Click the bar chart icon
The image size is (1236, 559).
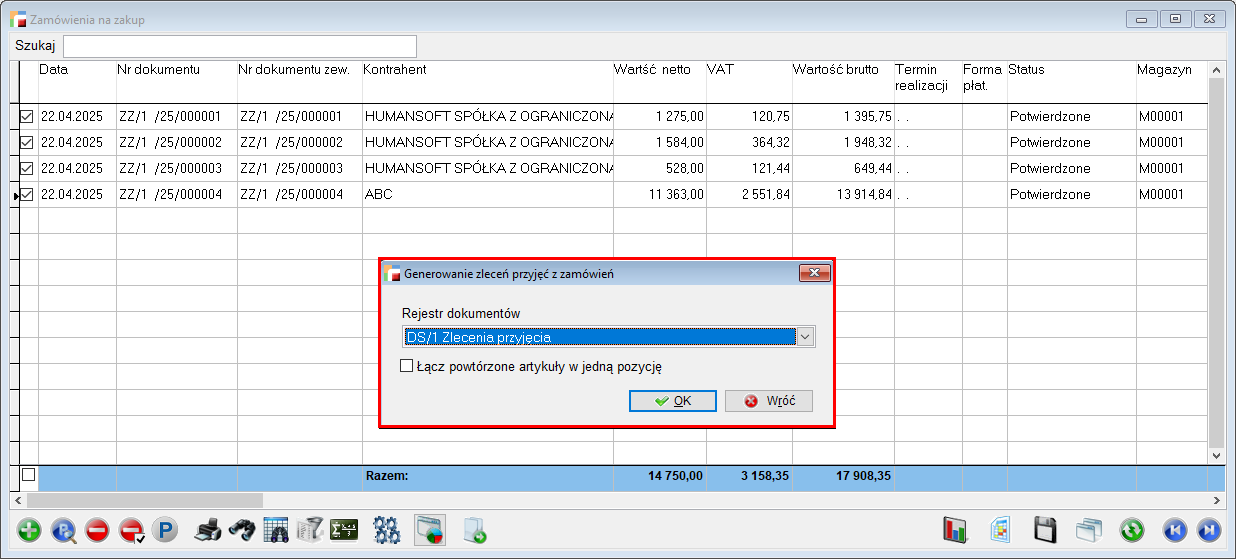[957, 530]
